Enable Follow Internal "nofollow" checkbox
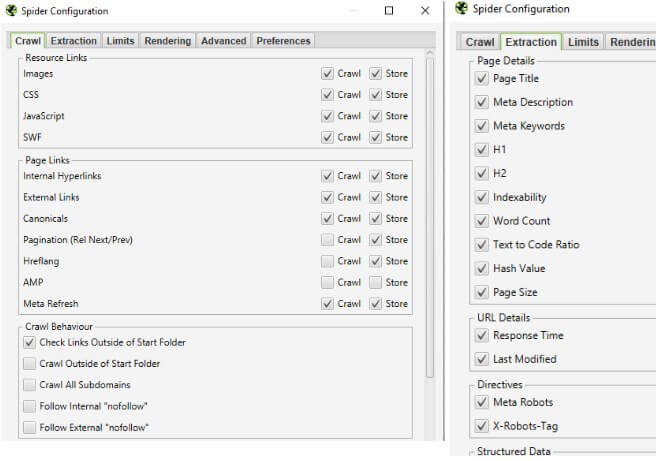 pos(30,406)
